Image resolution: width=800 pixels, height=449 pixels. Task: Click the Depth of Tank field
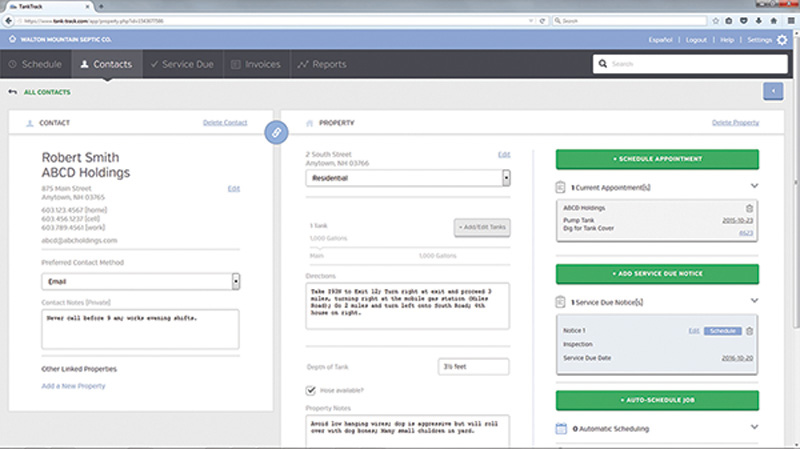click(473, 367)
